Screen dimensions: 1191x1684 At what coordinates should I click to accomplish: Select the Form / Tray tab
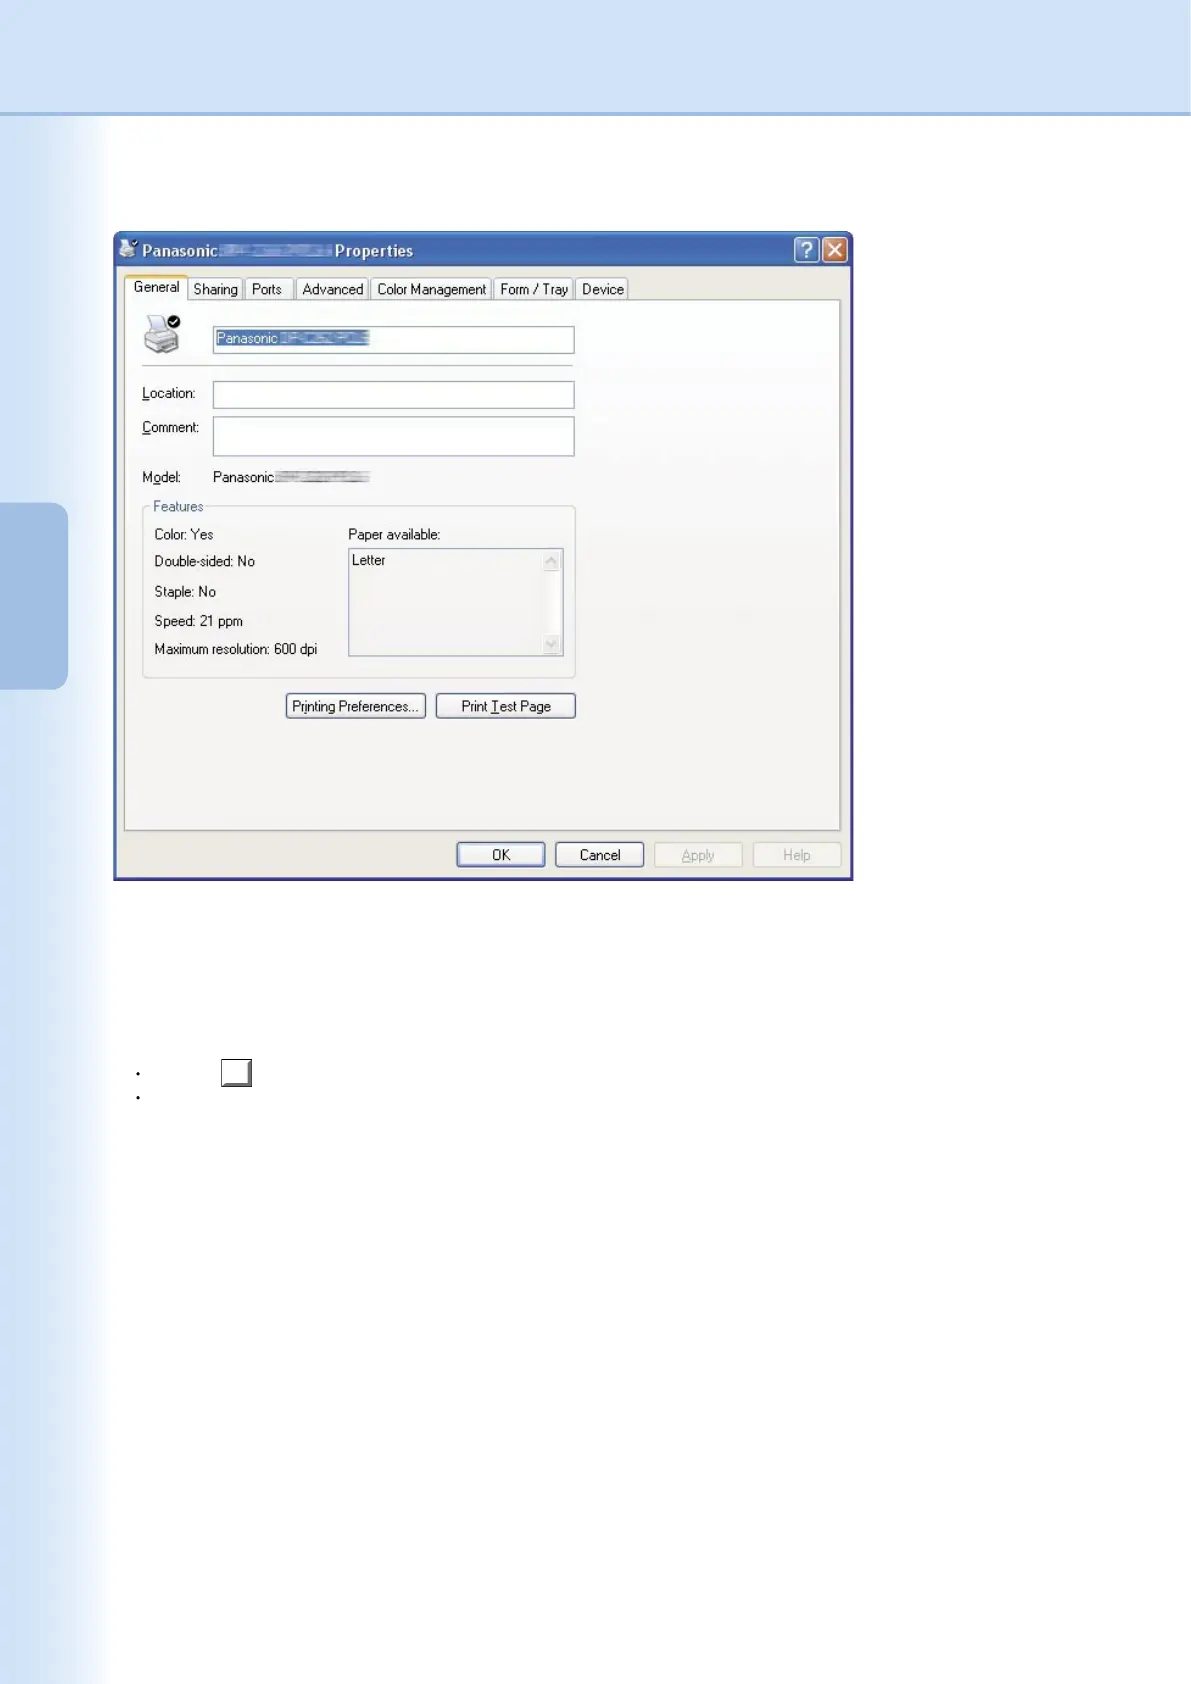pos(534,289)
